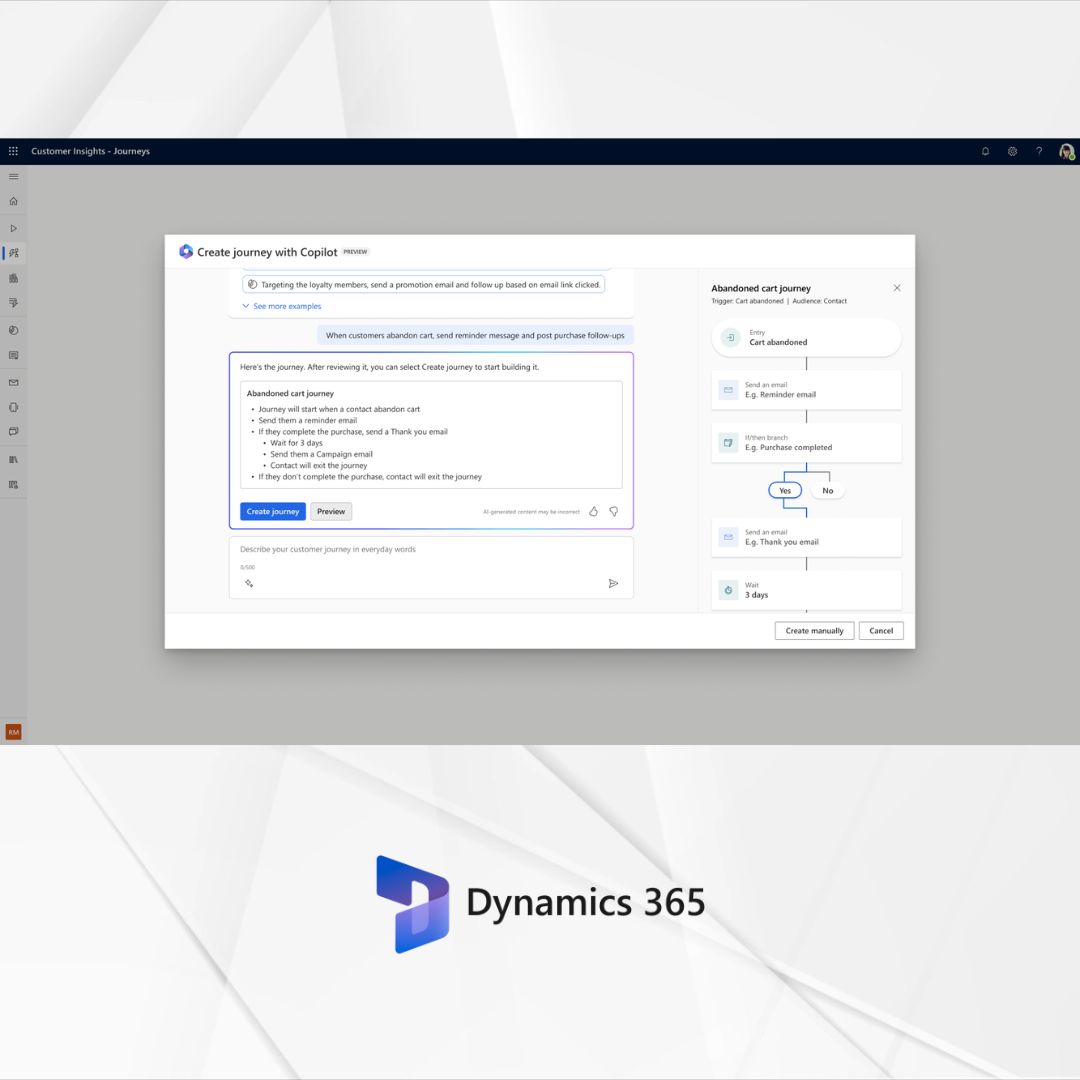Open the last sidebar library settings icon
This screenshot has width=1080, height=1080.
coord(13,484)
